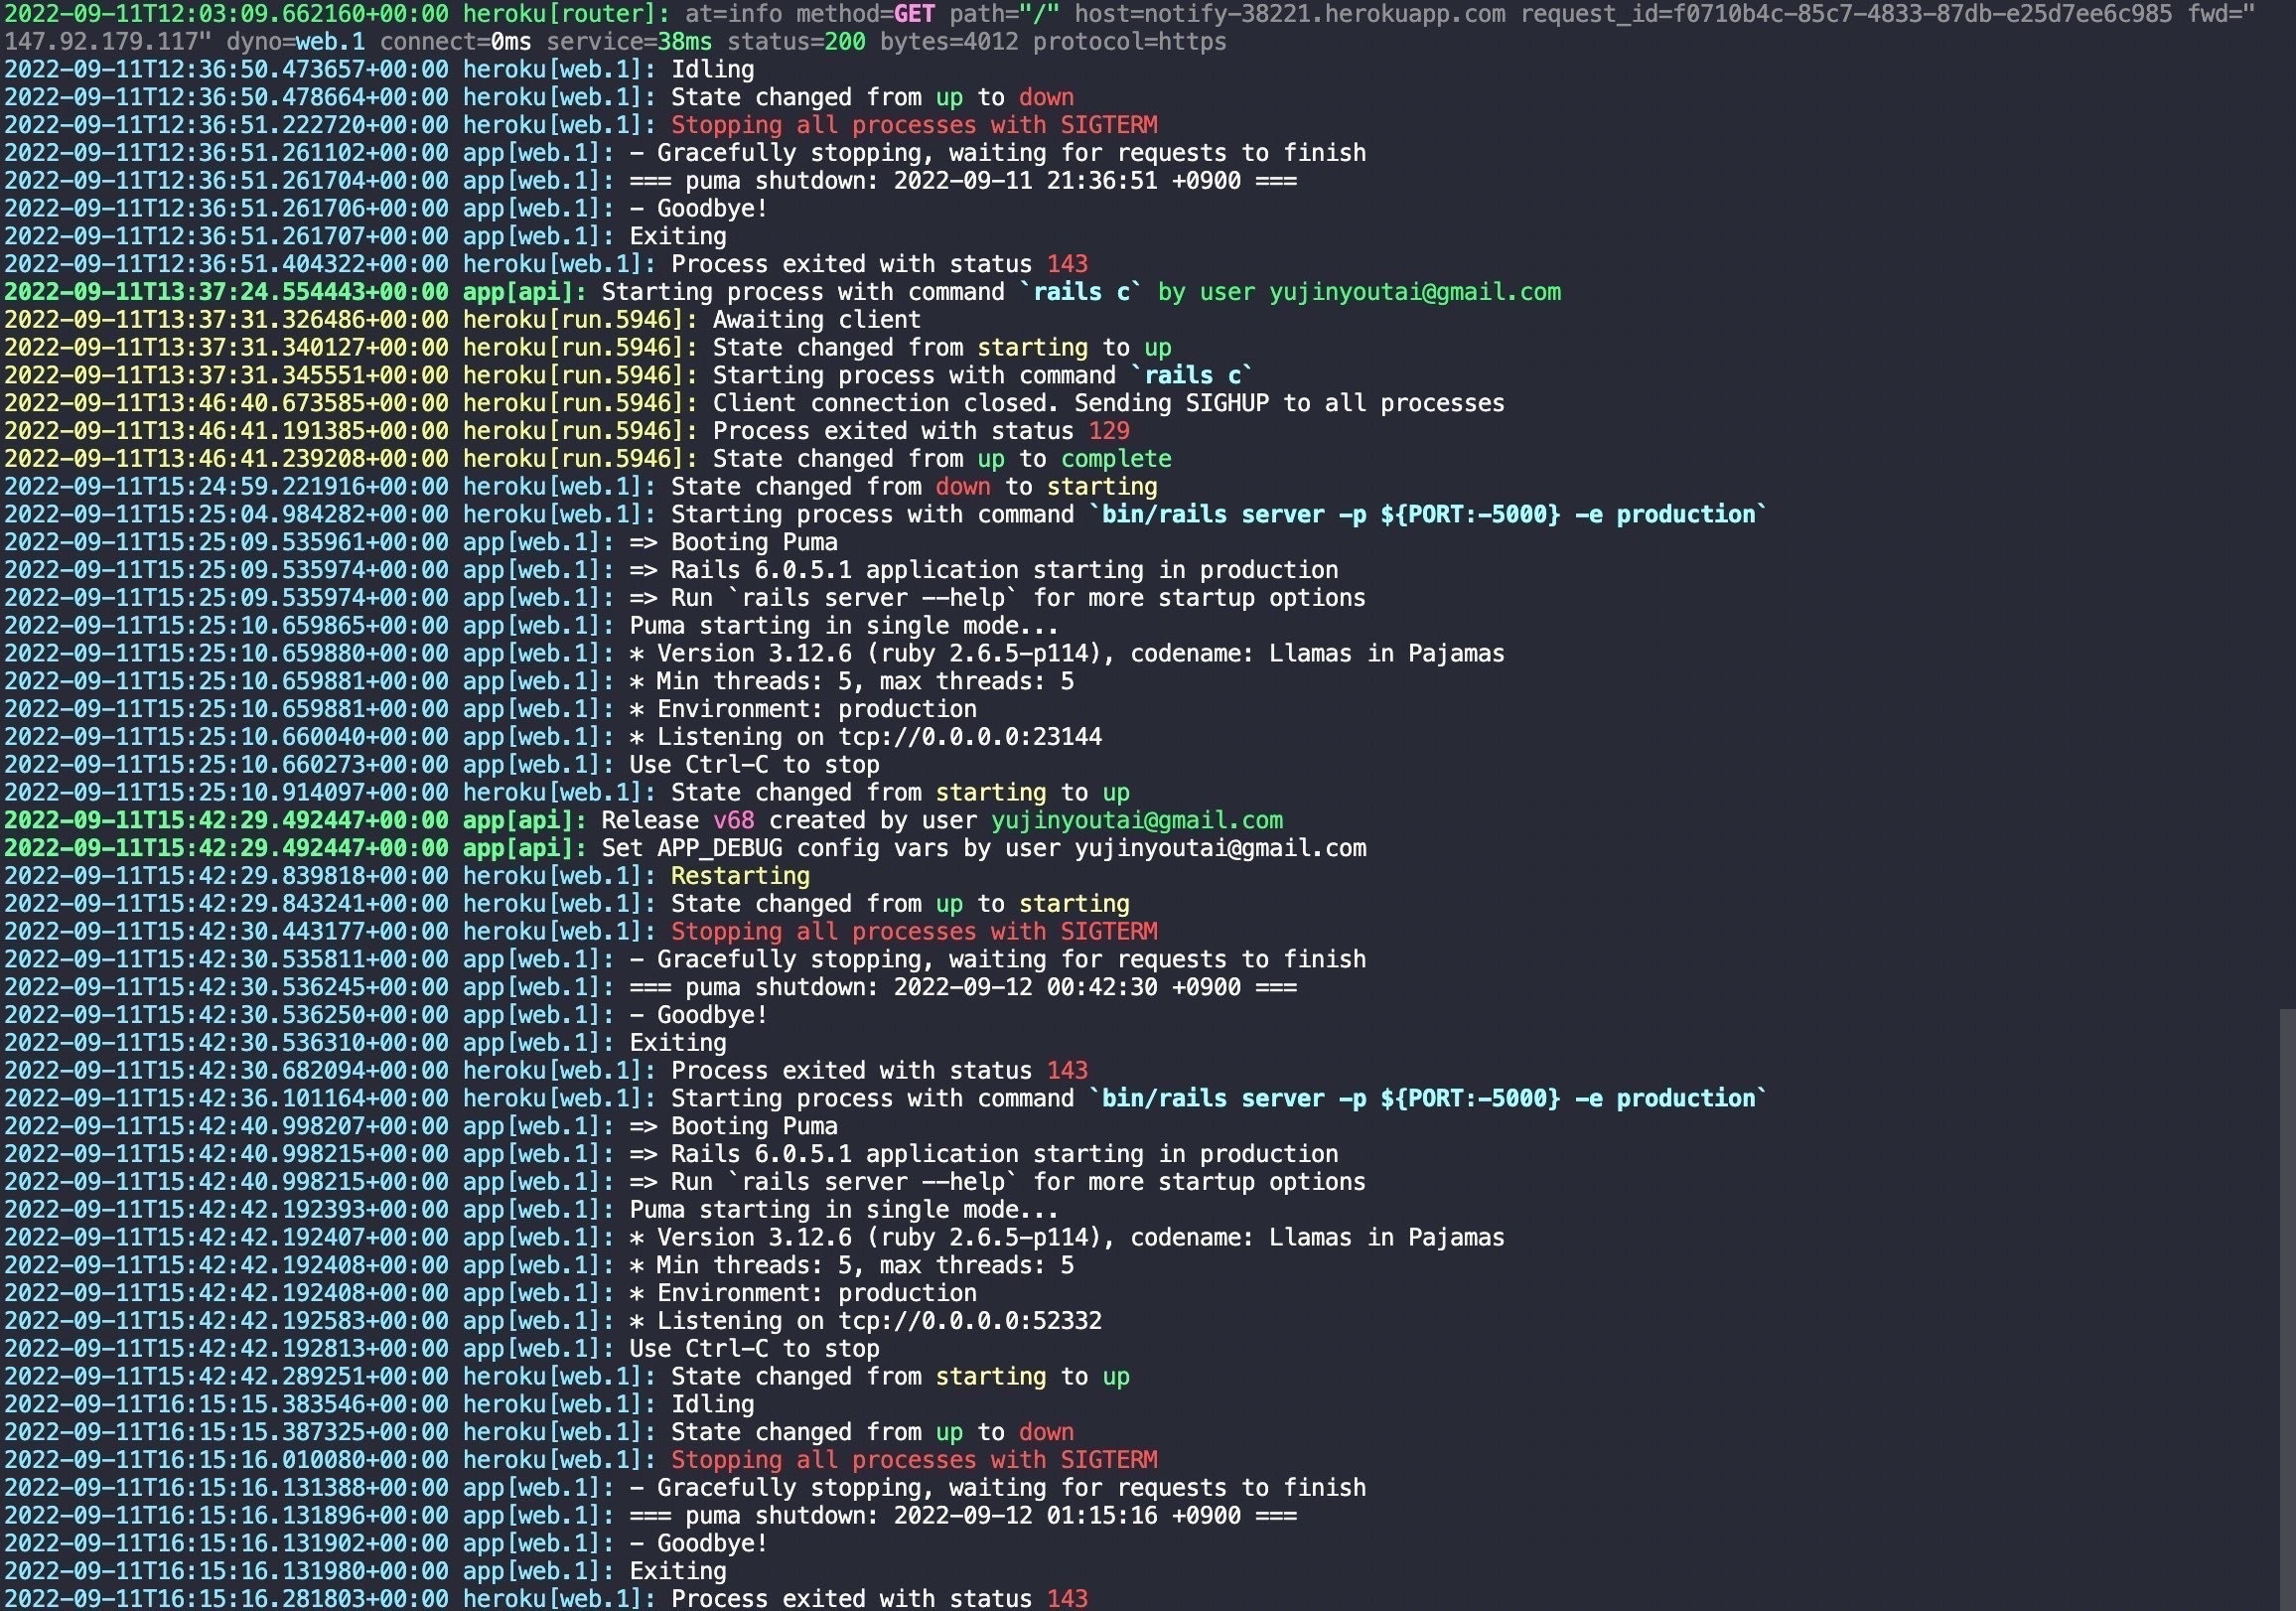This screenshot has width=2296, height=1611.
Task: Click the final 'Process exited with status 143' line
Action: 546,1599
